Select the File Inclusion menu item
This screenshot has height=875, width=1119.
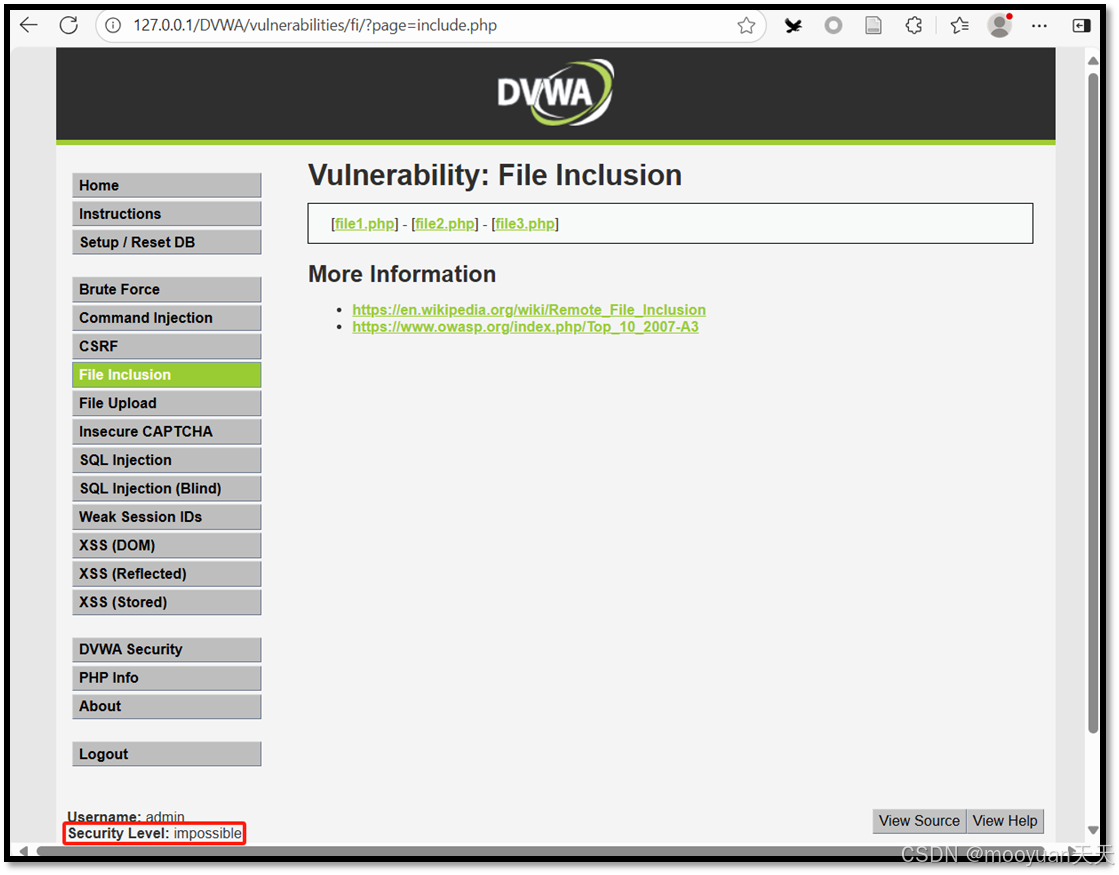click(166, 375)
